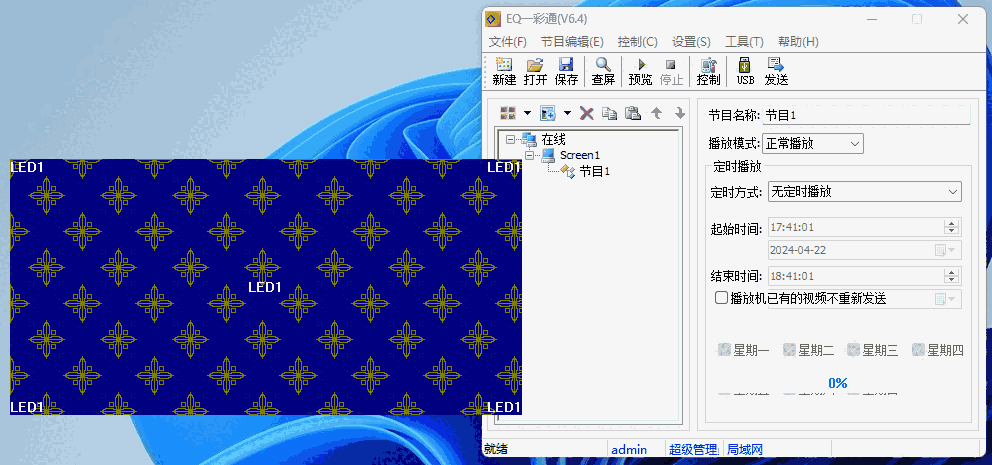Open the 设置(S) menu
Screen dimensions: 992x465
coord(691,42)
